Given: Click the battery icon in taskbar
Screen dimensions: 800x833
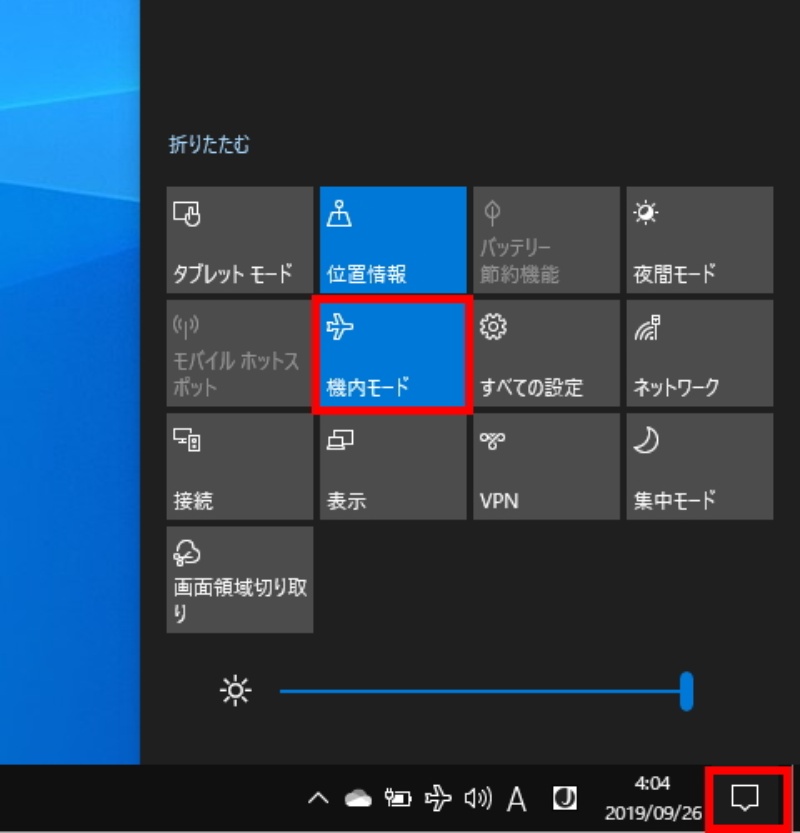Looking at the screenshot, I should (x=397, y=798).
